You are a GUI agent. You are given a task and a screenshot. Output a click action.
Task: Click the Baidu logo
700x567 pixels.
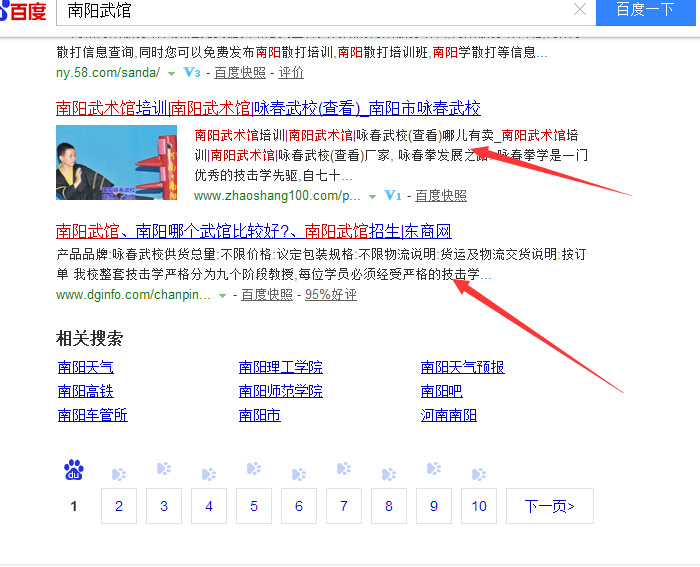24,11
